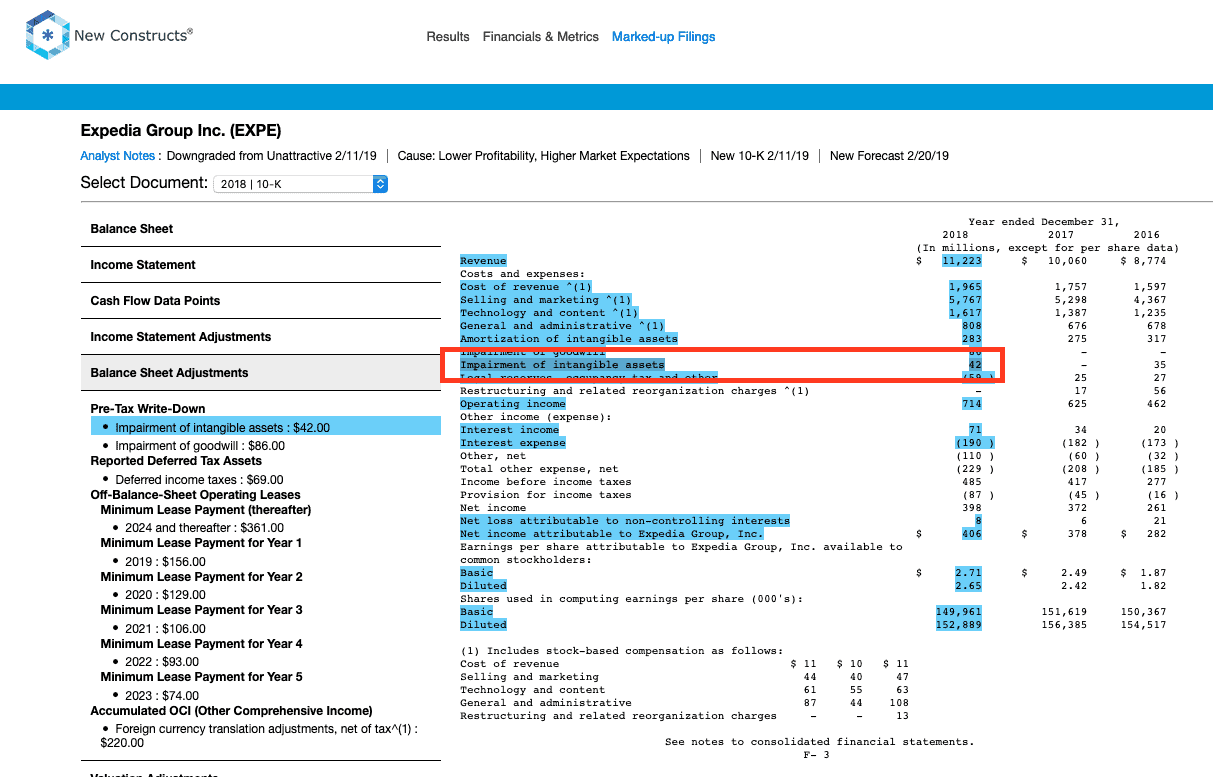Click highlighted General and administrative label
1213x777 pixels.
pos(562,326)
